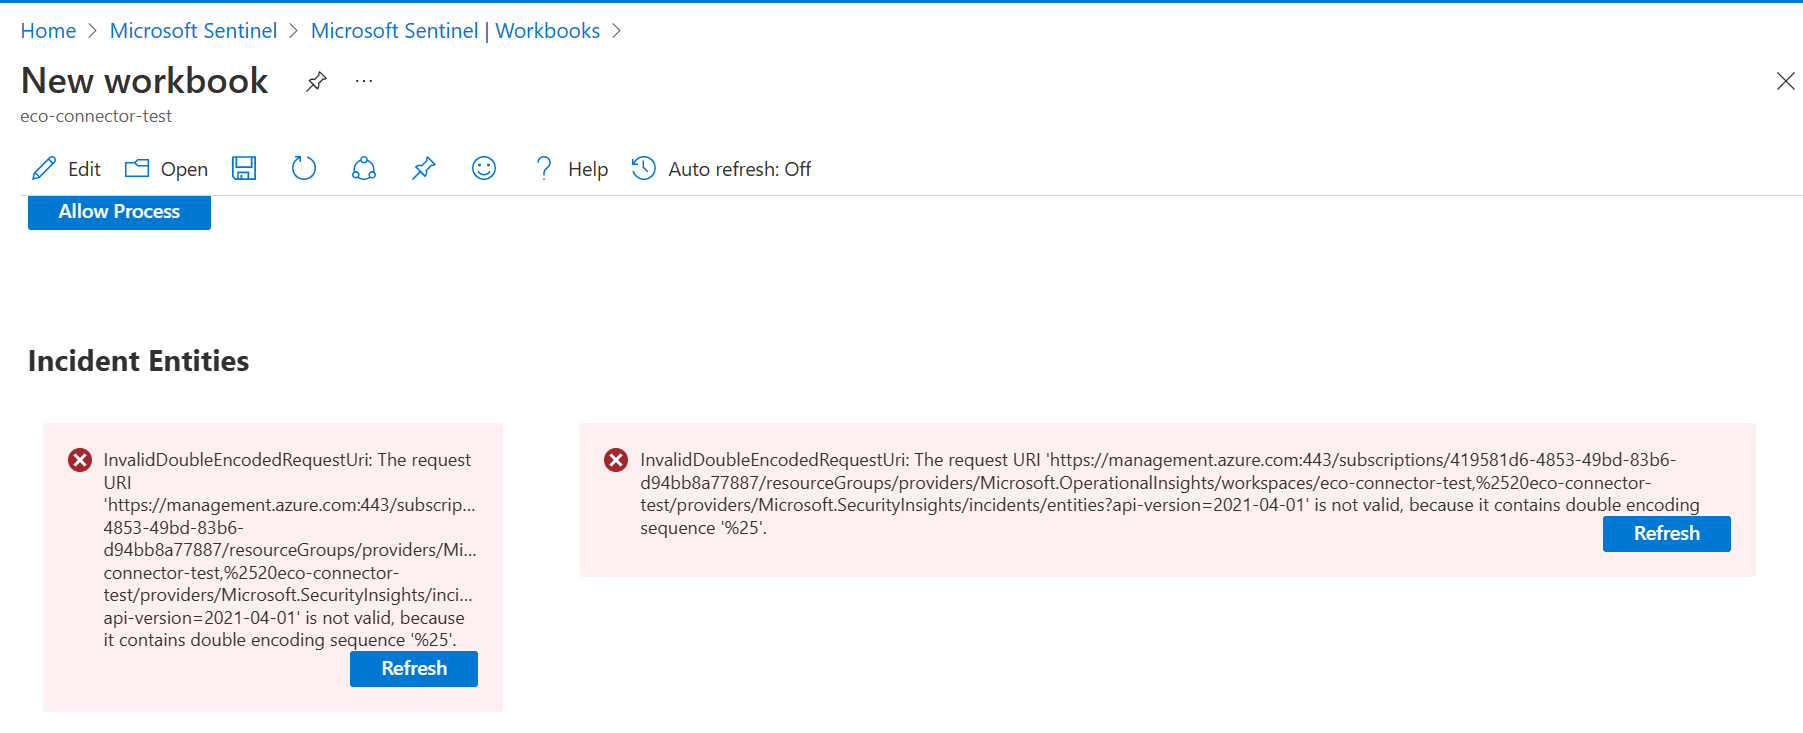Toggle the Auto refresh: Off setting
This screenshot has height=733, width=1803.
739,169
